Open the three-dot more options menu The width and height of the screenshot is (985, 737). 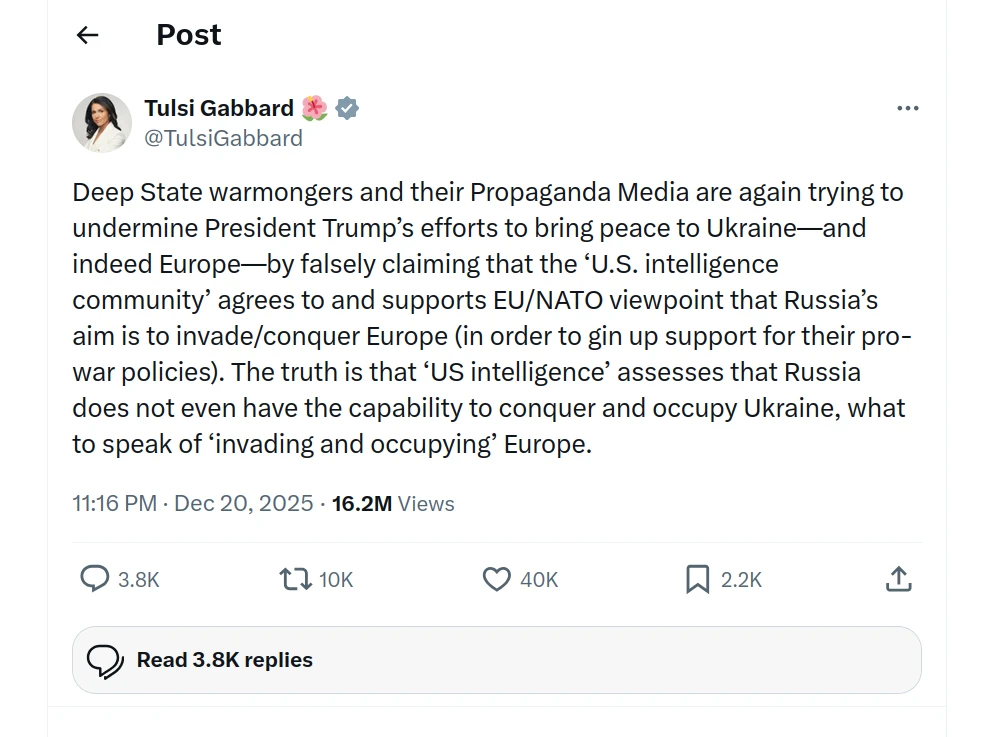(907, 109)
